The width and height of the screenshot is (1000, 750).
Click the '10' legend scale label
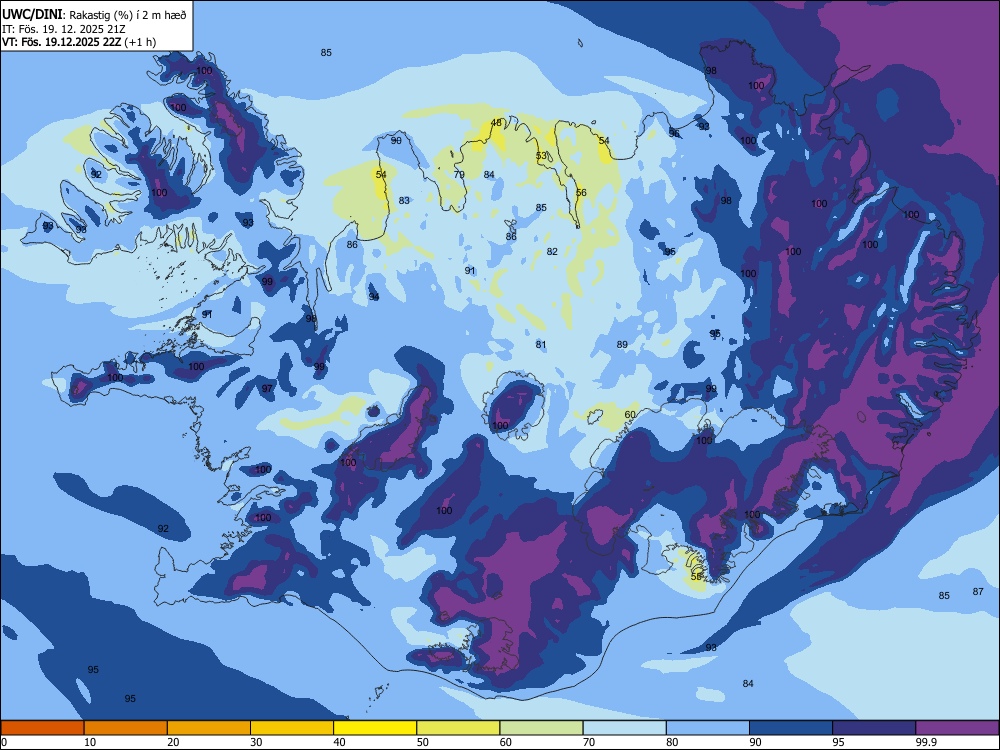pos(91,742)
